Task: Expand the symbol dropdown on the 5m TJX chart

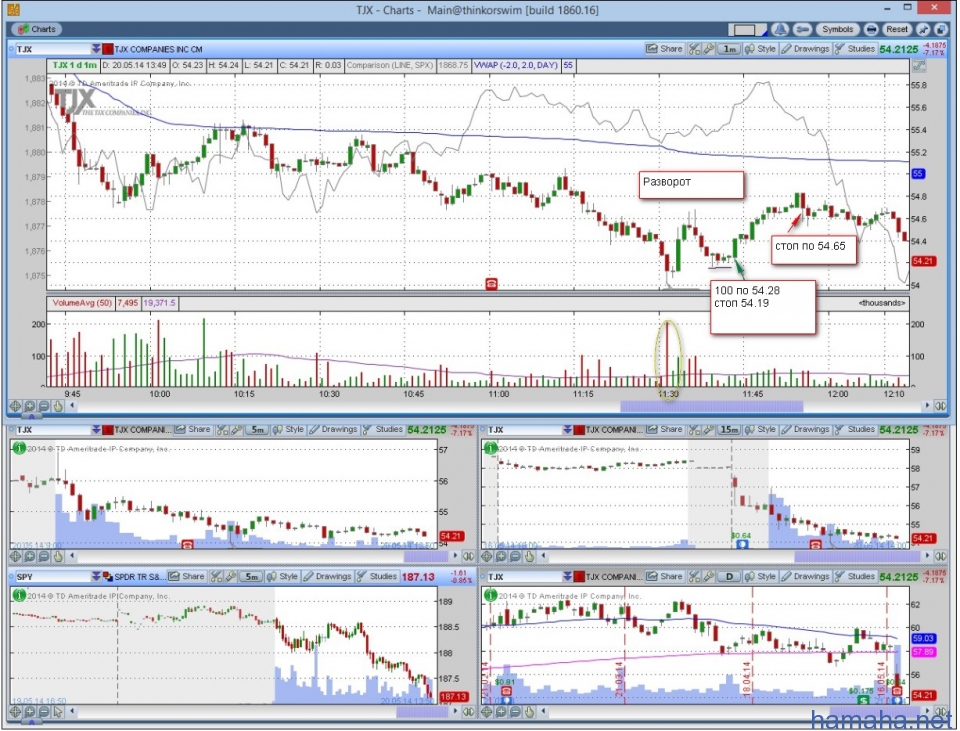Action: point(96,430)
